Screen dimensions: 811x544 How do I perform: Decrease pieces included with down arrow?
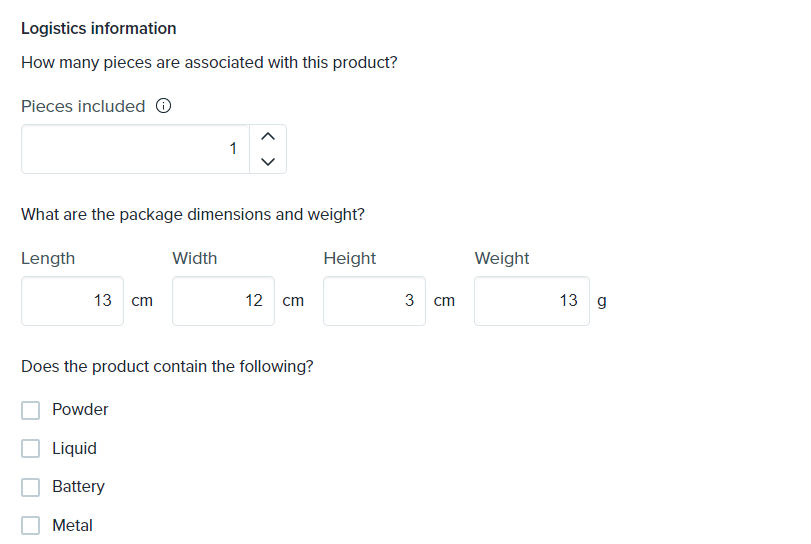pos(267,161)
